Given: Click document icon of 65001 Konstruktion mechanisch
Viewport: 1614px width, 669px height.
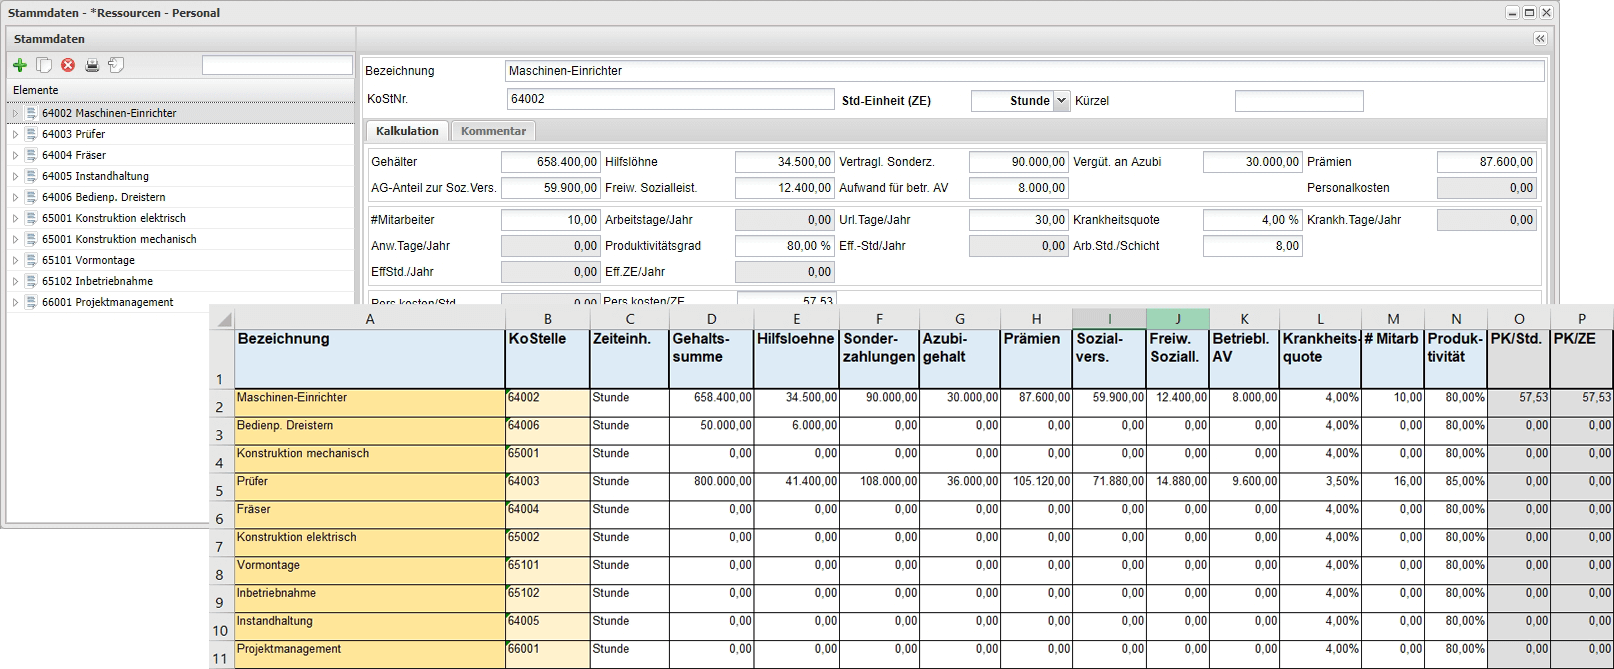Looking at the screenshot, I should (x=32, y=239).
